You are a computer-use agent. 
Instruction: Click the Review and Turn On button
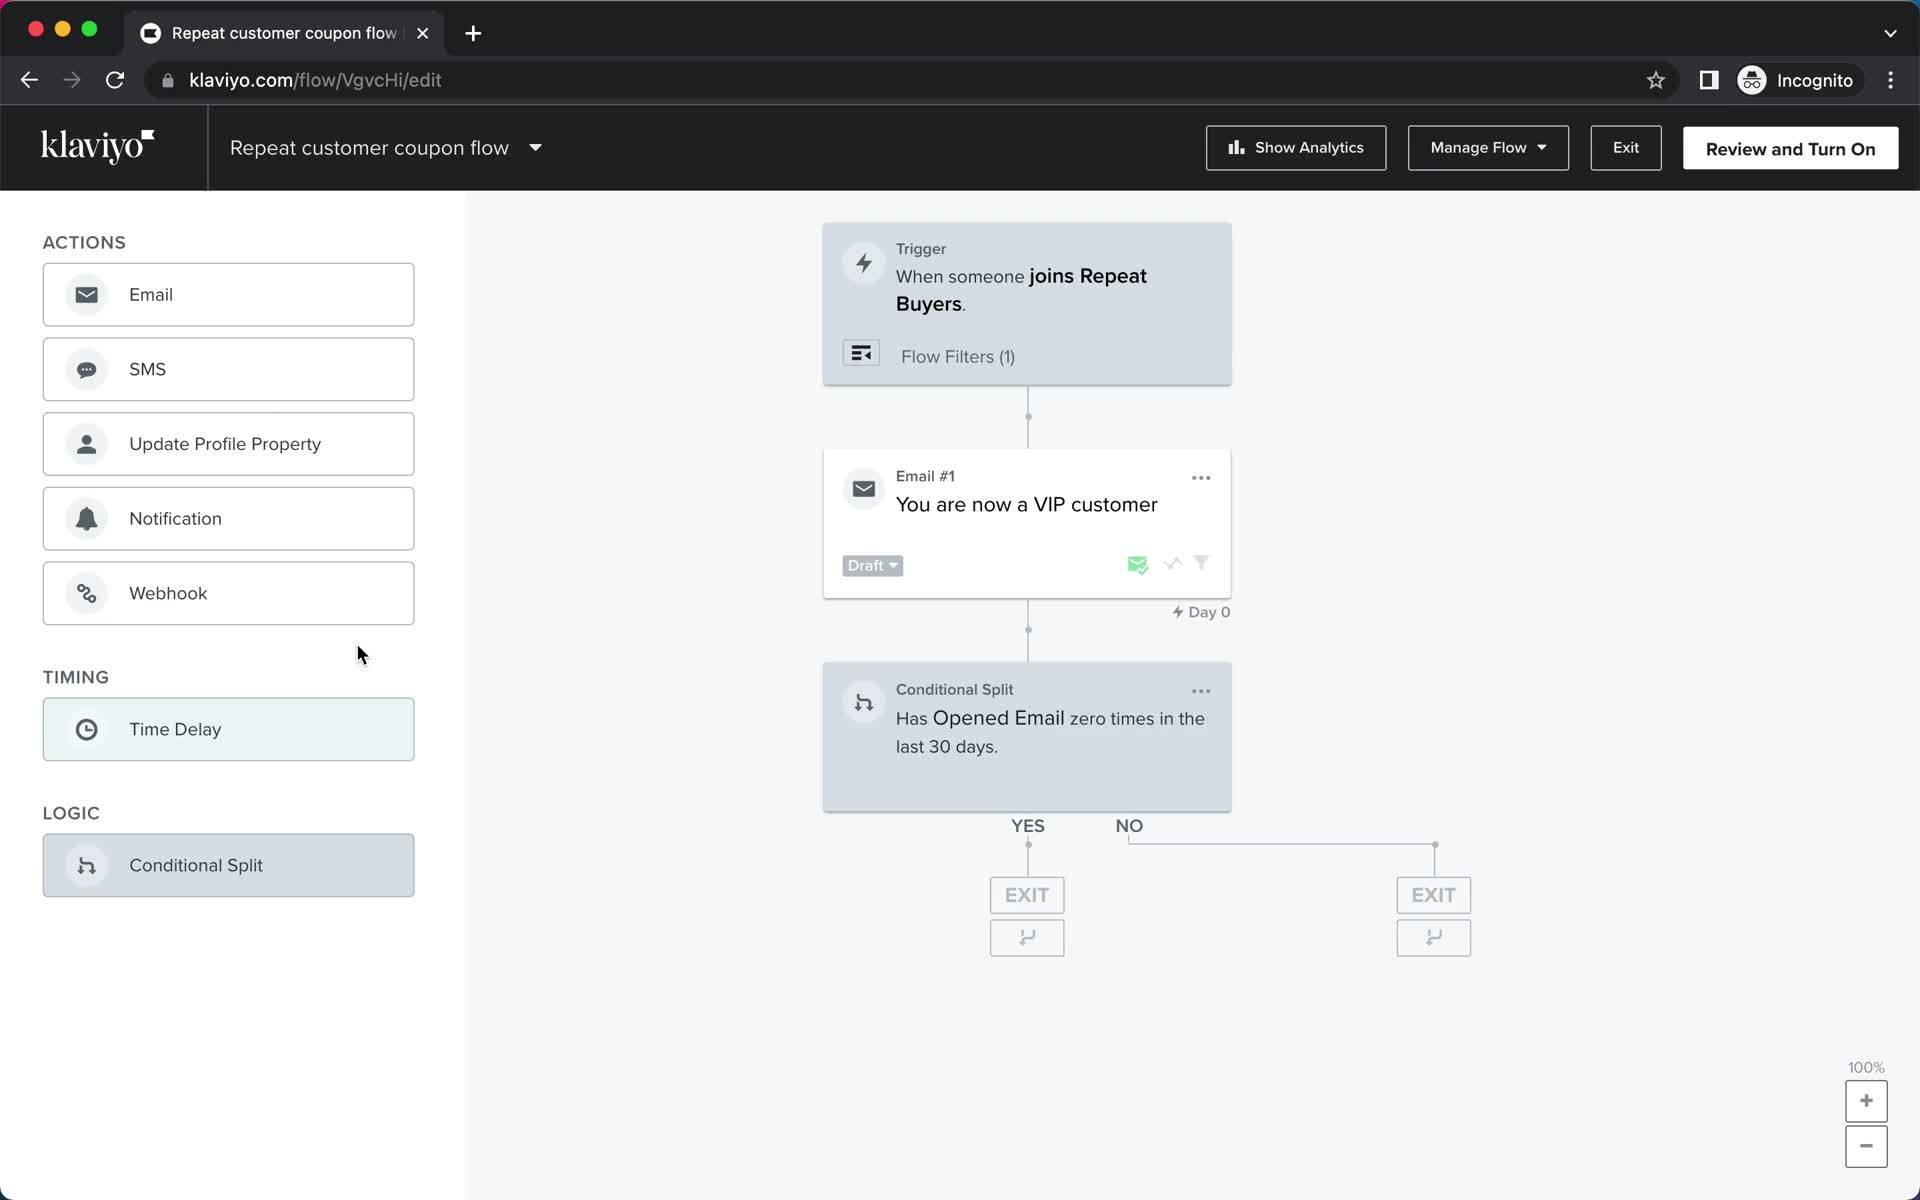click(x=1790, y=148)
